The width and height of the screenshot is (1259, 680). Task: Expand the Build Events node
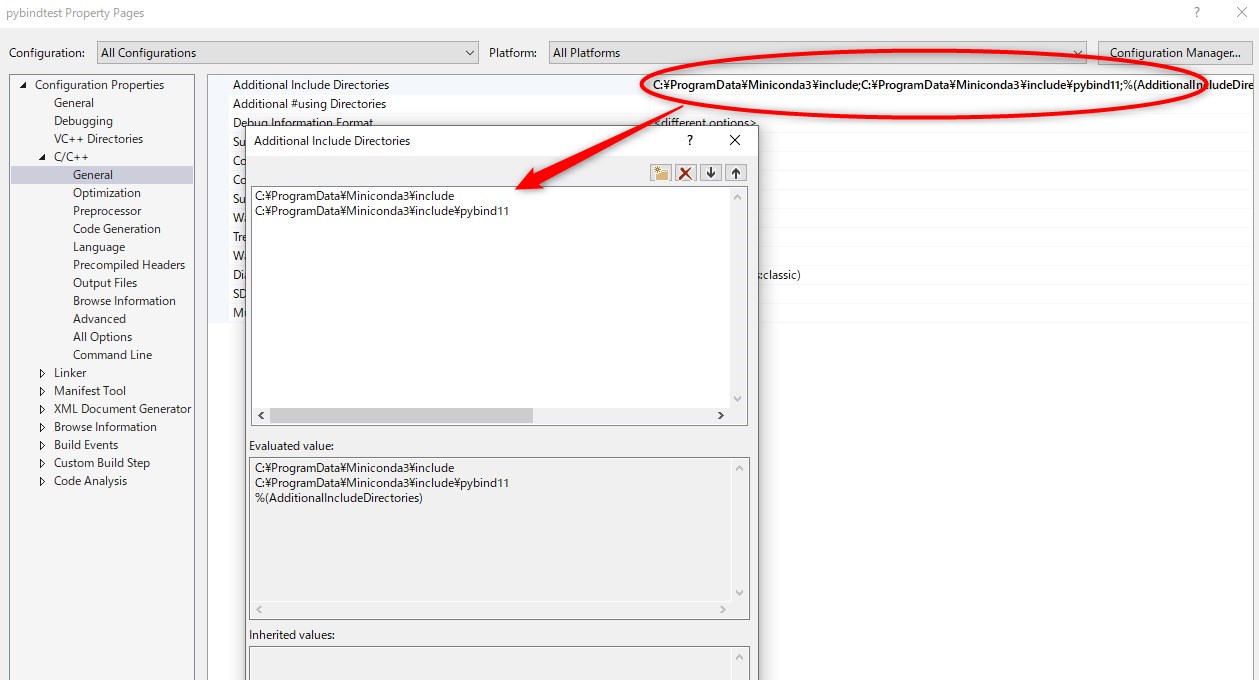click(x=43, y=445)
